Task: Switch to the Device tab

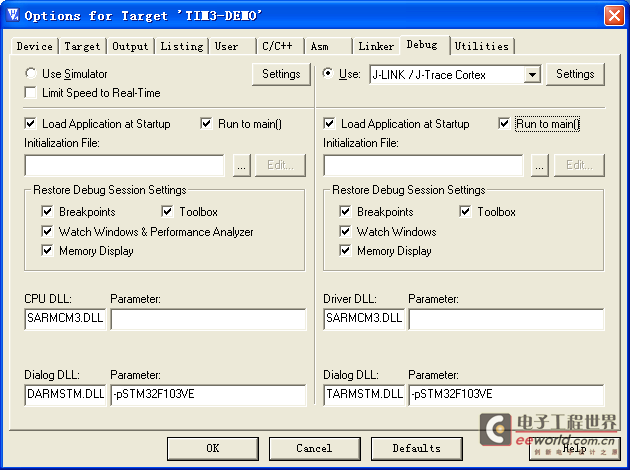Action: (35, 46)
